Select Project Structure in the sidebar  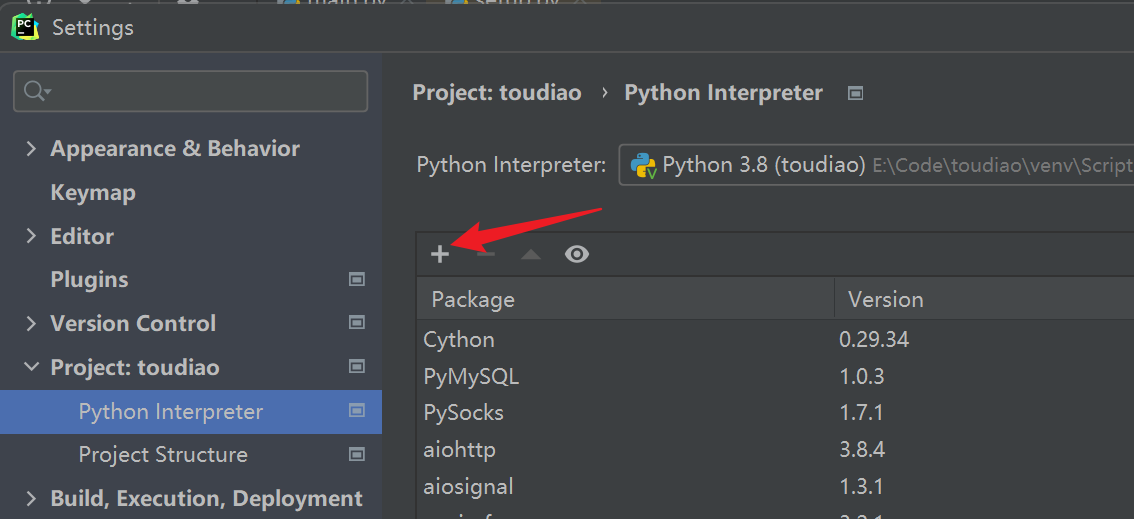tap(163, 455)
